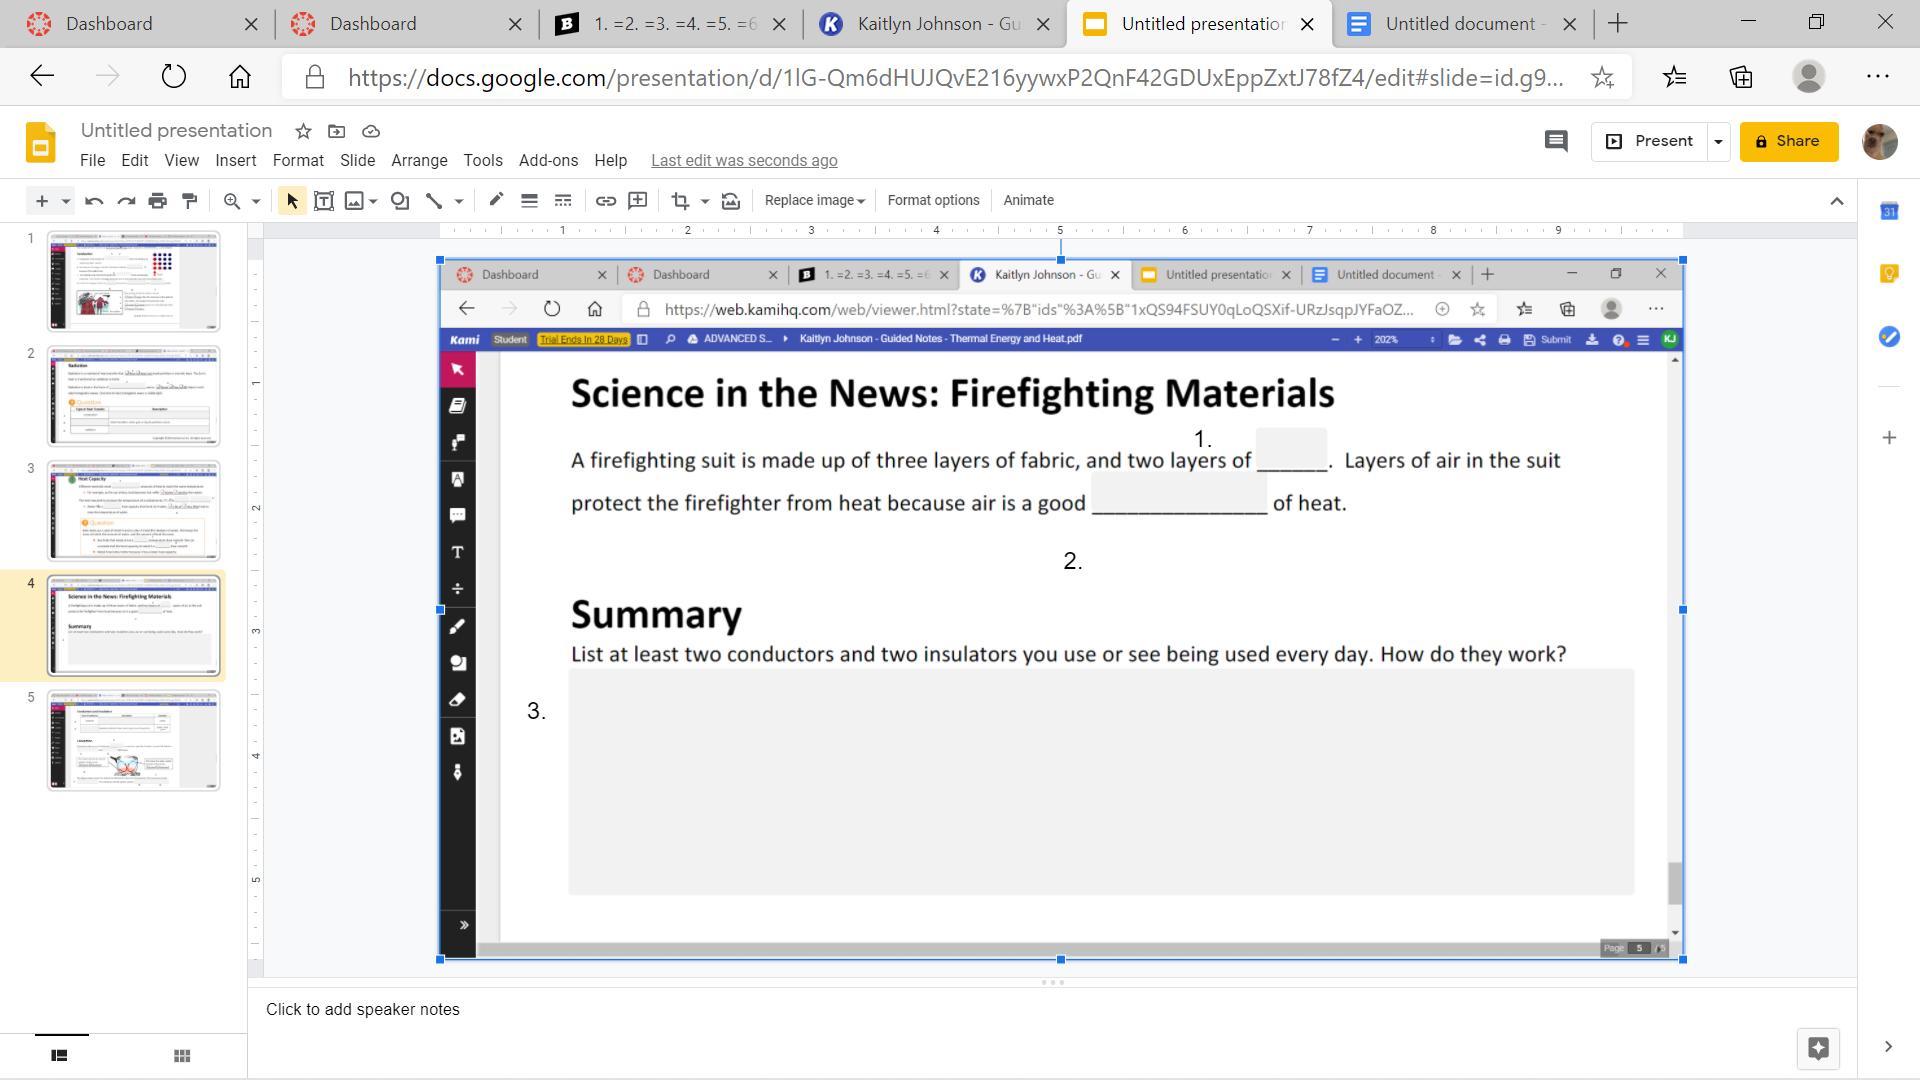Switch to grid view of slides
Image resolution: width=1920 pixels, height=1080 pixels.
(182, 1055)
